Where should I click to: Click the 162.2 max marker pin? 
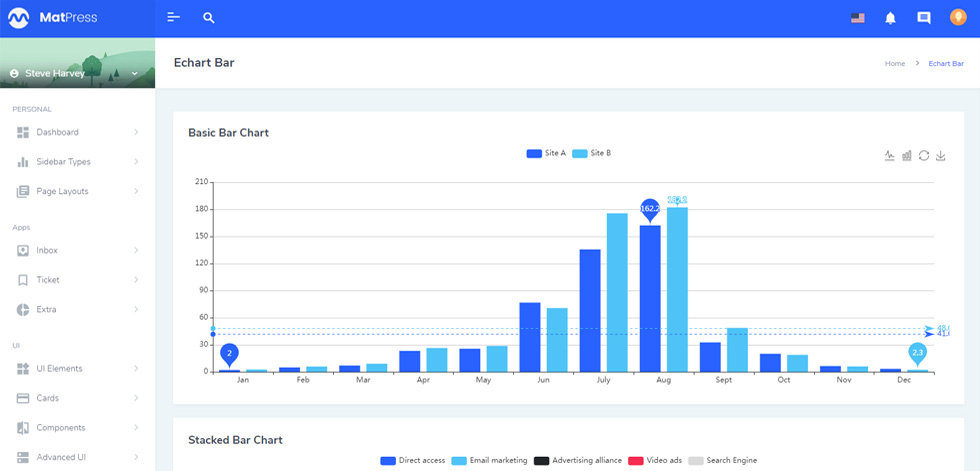(x=650, y=210)
